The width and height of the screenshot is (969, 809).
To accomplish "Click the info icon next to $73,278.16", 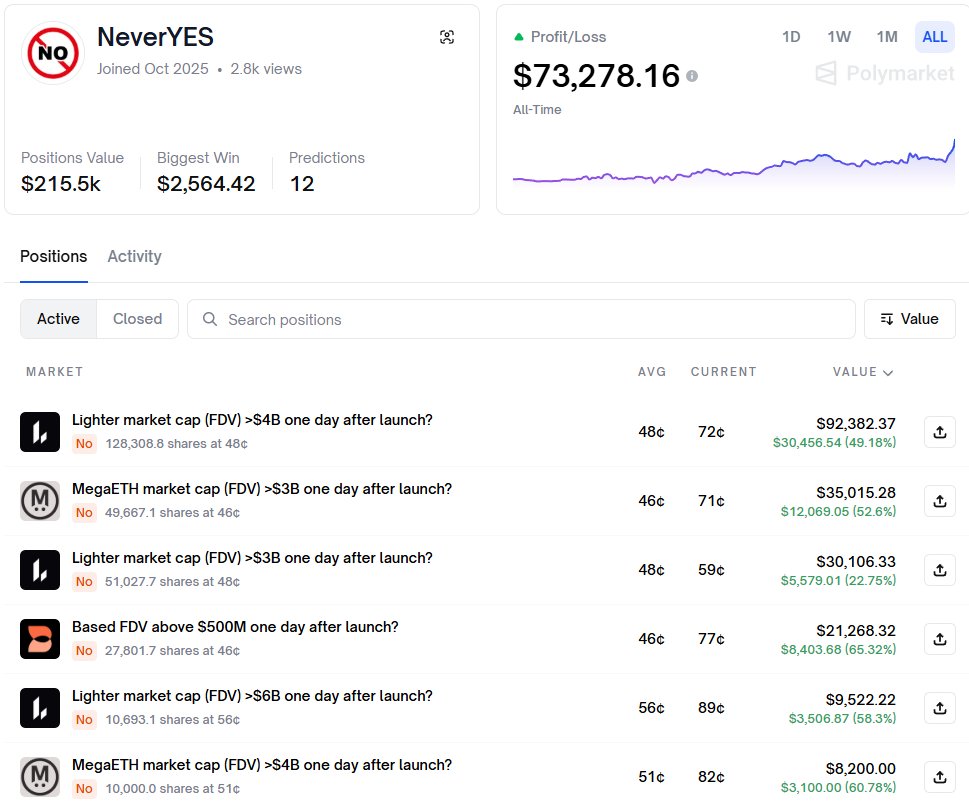I will 692,76.
